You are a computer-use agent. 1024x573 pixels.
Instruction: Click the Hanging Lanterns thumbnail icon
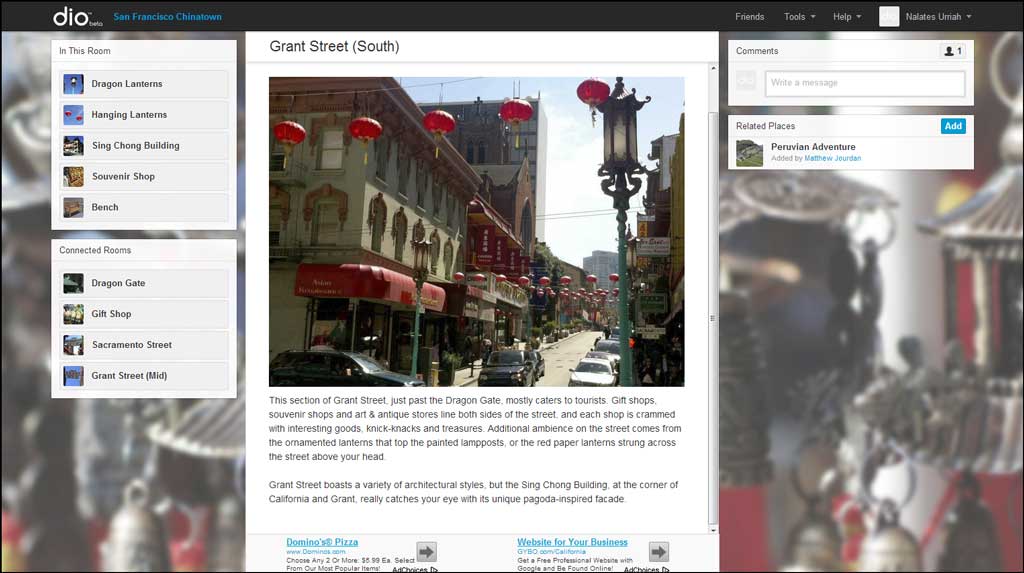coord(73,114)
